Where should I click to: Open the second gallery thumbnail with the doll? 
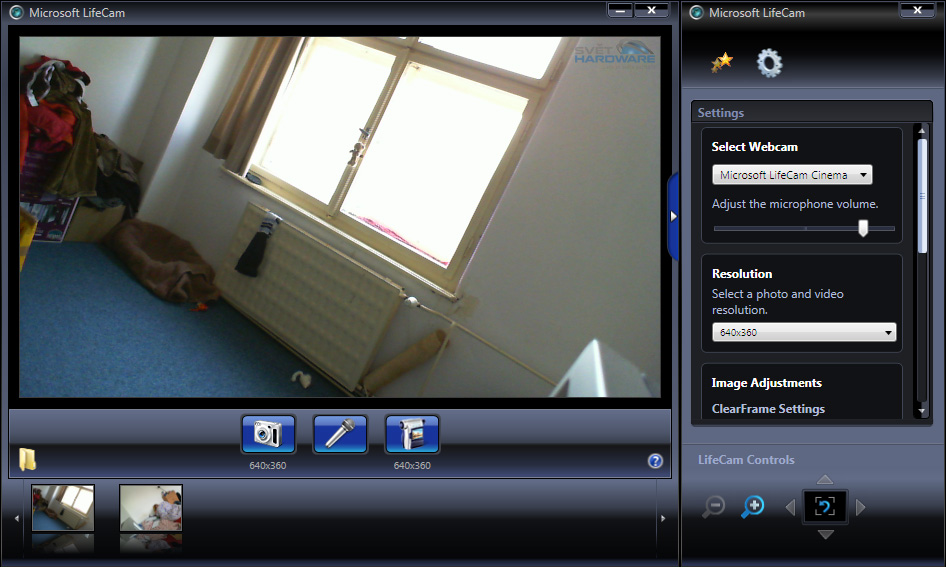coord(151,508)
